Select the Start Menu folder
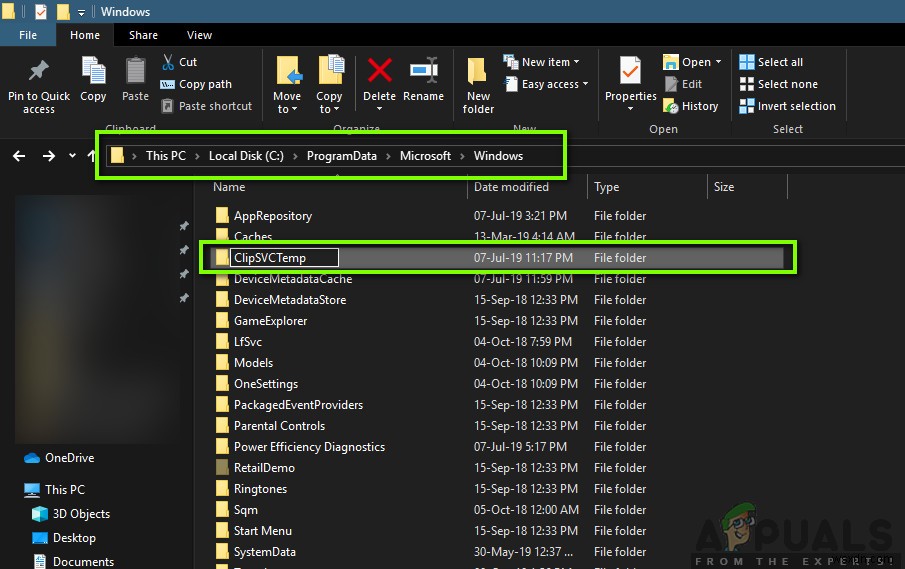The width and height of the screenshot is (905, 569). [x=263, y=531]
